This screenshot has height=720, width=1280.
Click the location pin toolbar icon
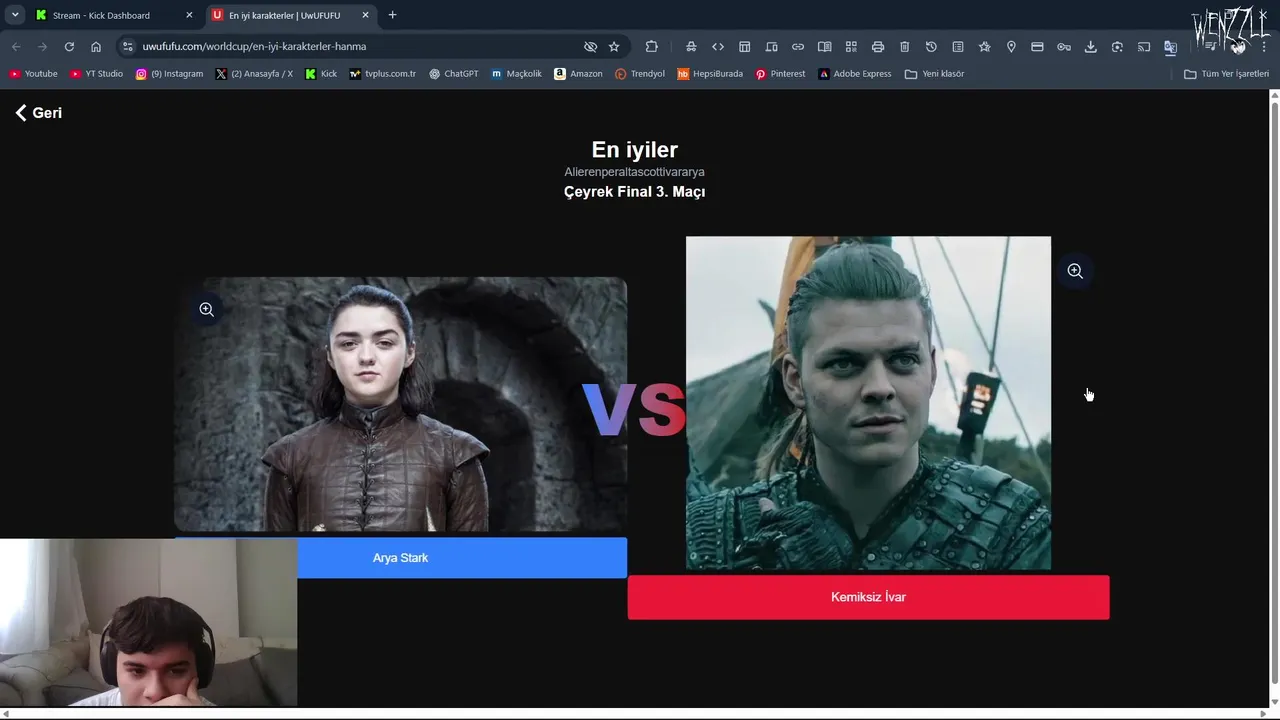click(x=1011, y=46)
